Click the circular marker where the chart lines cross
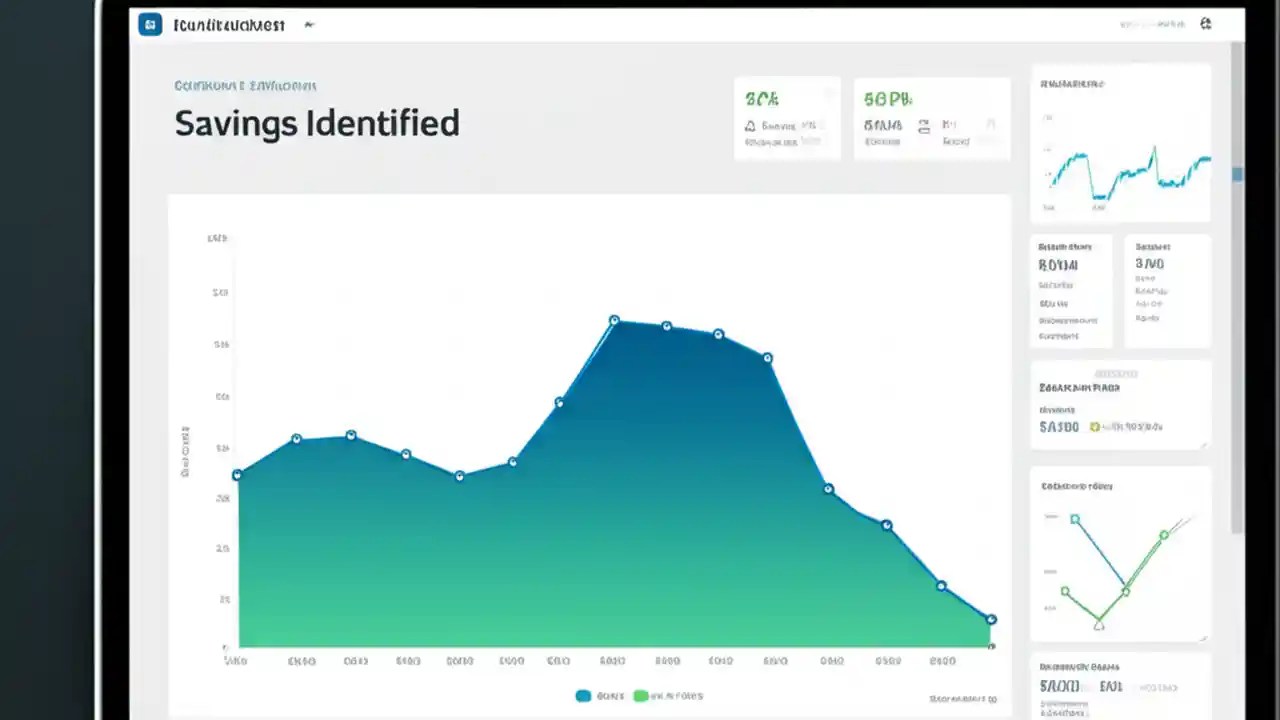The width and height of the screenshot is (1280, 720). pos(1125,591)
